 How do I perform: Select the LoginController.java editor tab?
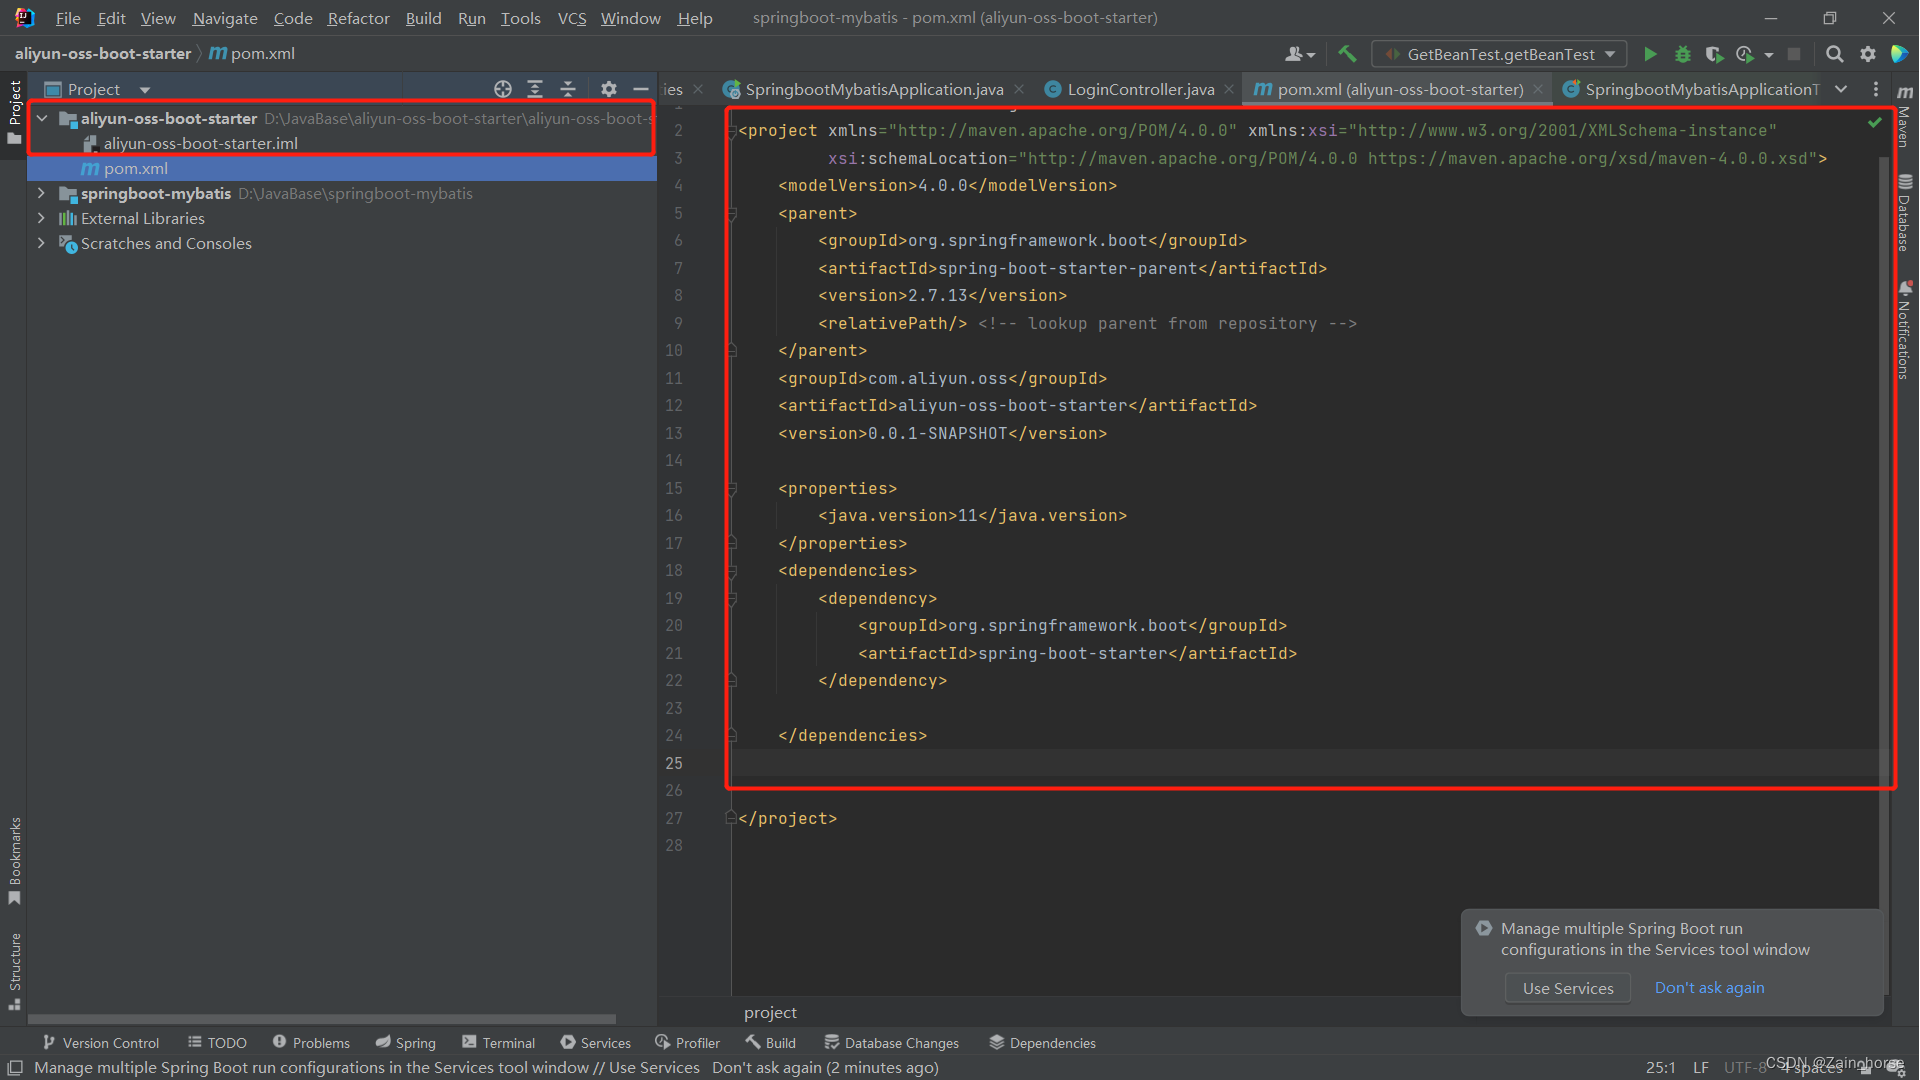(x=1135, y=88)
